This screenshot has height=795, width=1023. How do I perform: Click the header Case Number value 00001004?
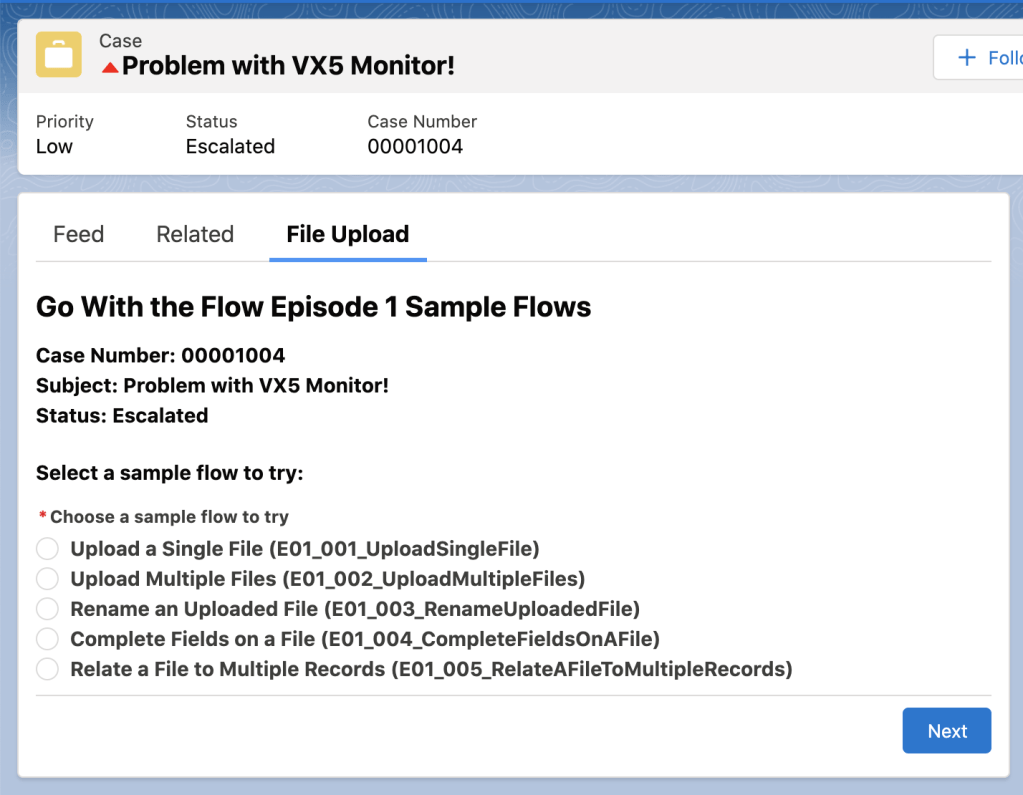click(x=415, y=146)
